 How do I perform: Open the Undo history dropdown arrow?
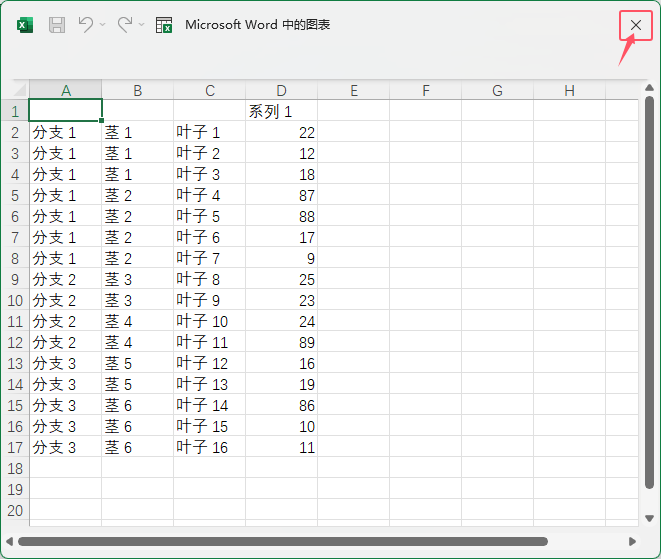click(102, 25)
